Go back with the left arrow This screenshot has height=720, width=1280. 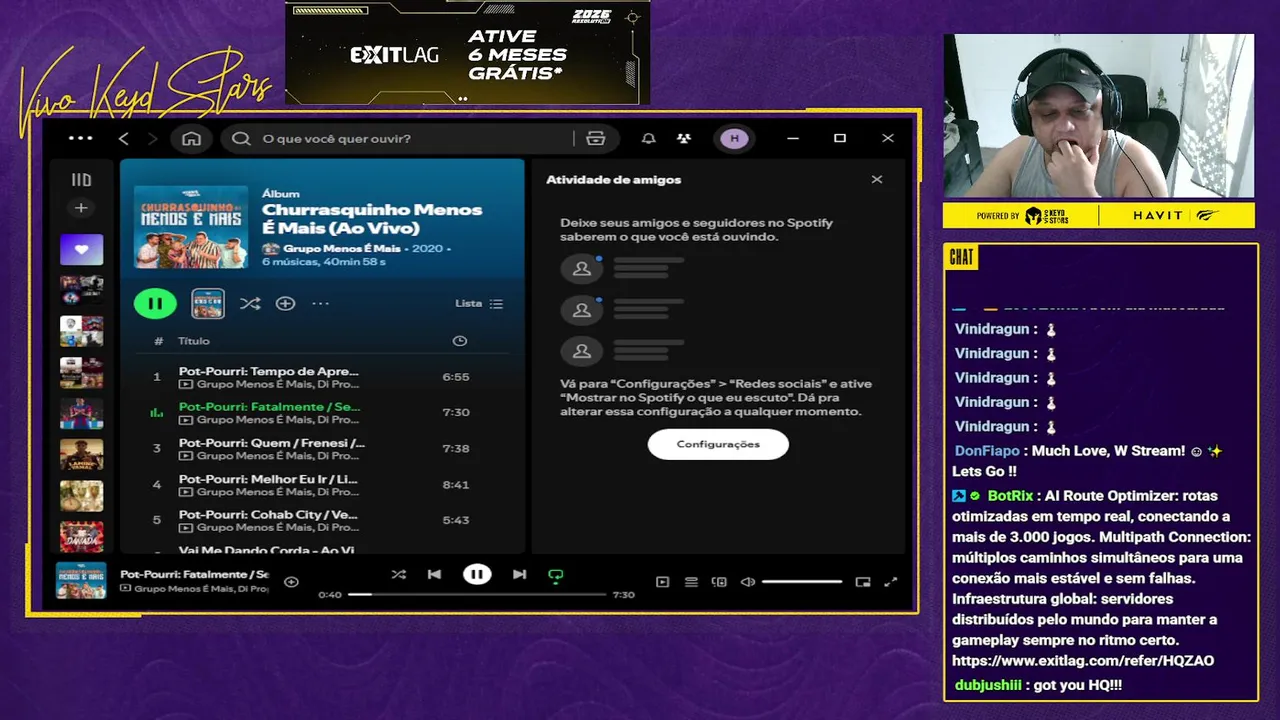(x=124, y=138)
